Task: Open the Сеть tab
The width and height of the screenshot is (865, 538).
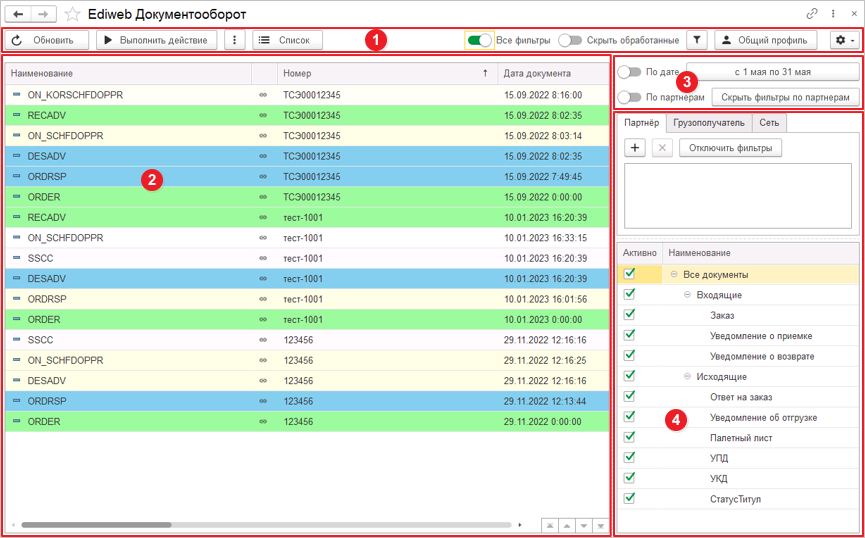Action: (x=769, y=123)
